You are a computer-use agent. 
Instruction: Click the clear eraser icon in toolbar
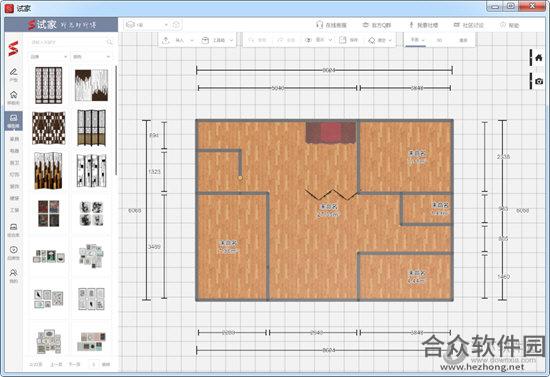(371, 41)
